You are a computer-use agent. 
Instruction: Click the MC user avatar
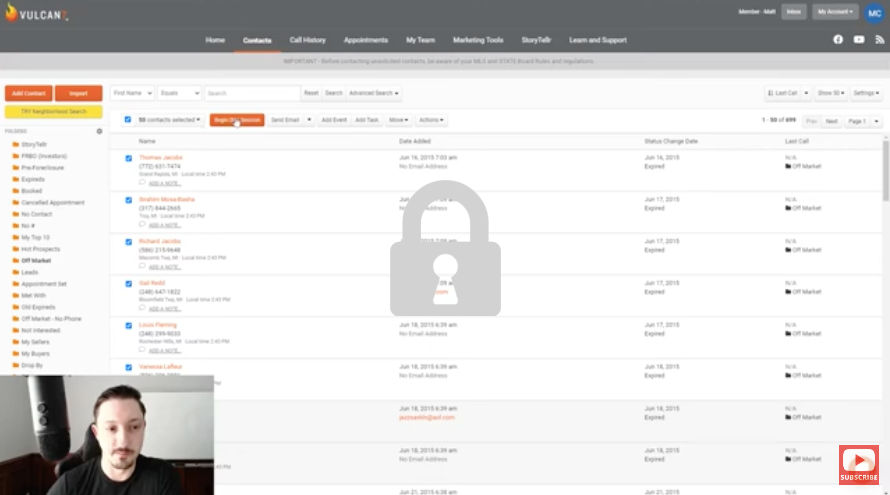(874, 12)
